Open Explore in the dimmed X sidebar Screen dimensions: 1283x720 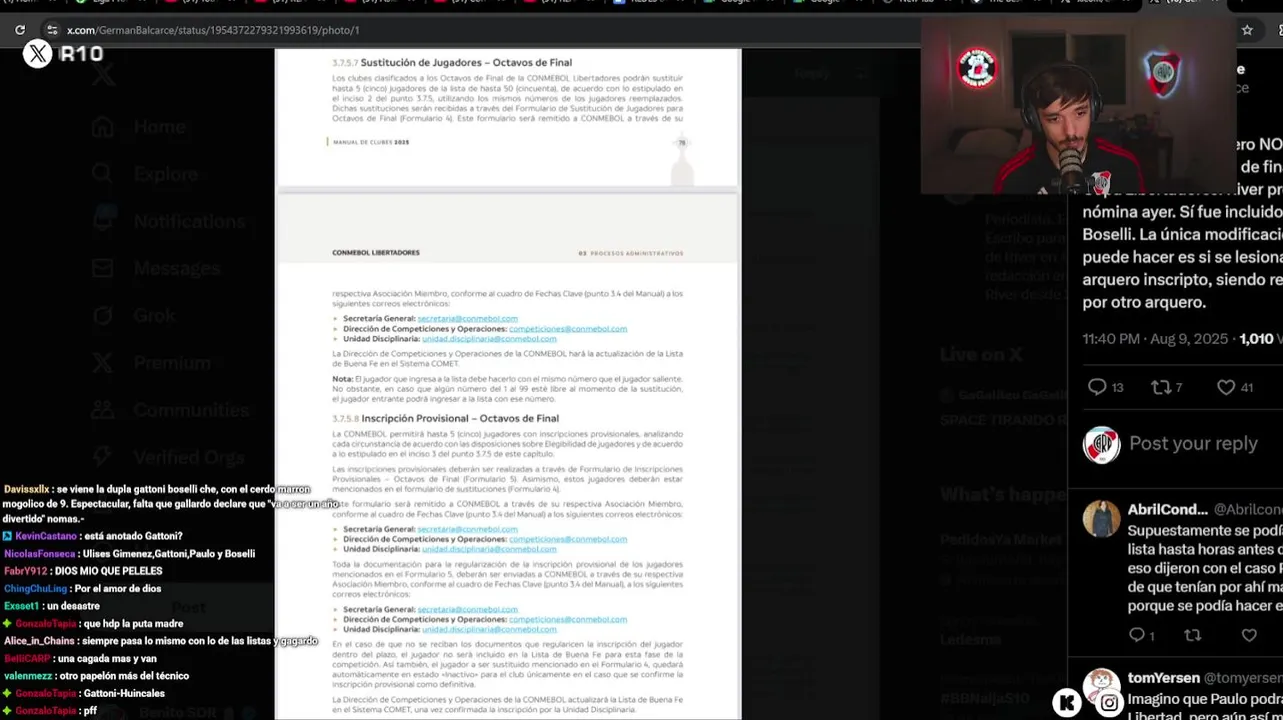pos(145,174)
